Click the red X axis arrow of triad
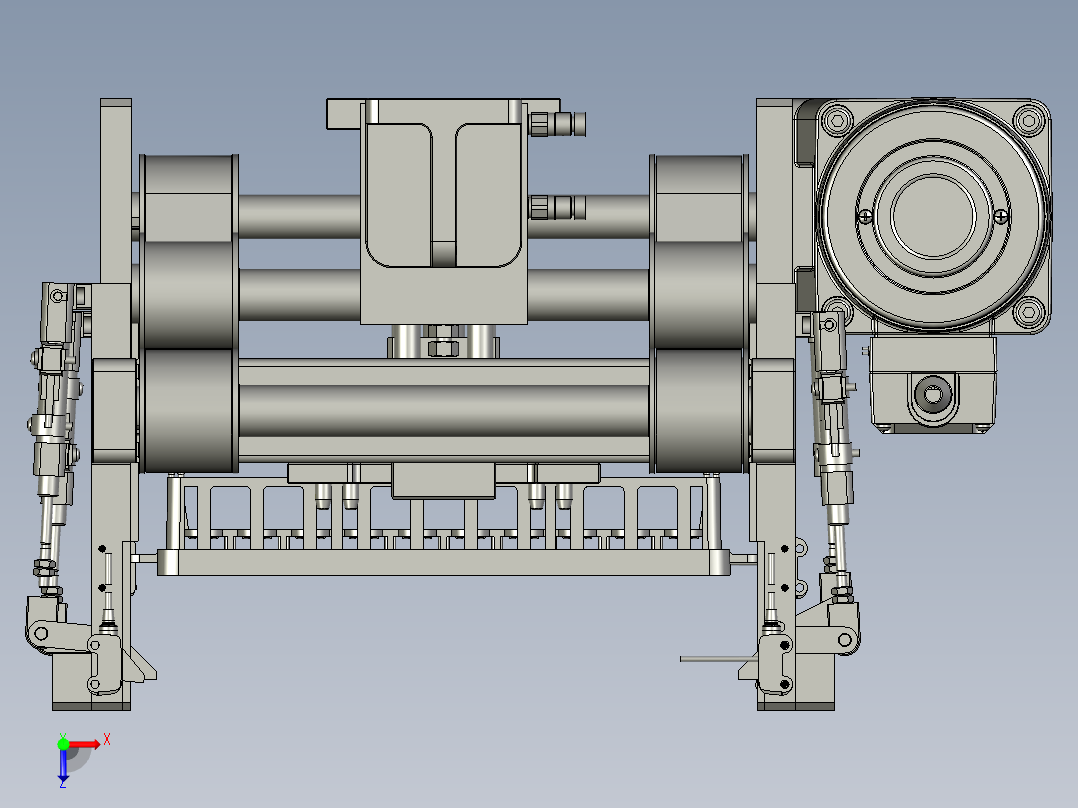This screenshot has width=1078, height=808. pos(85,744)
